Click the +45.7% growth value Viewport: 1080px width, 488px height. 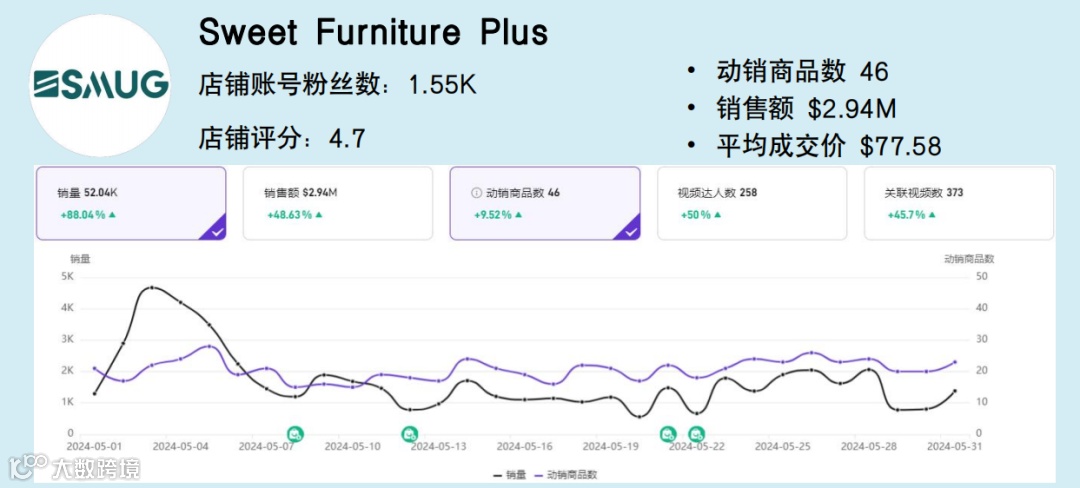906,215
